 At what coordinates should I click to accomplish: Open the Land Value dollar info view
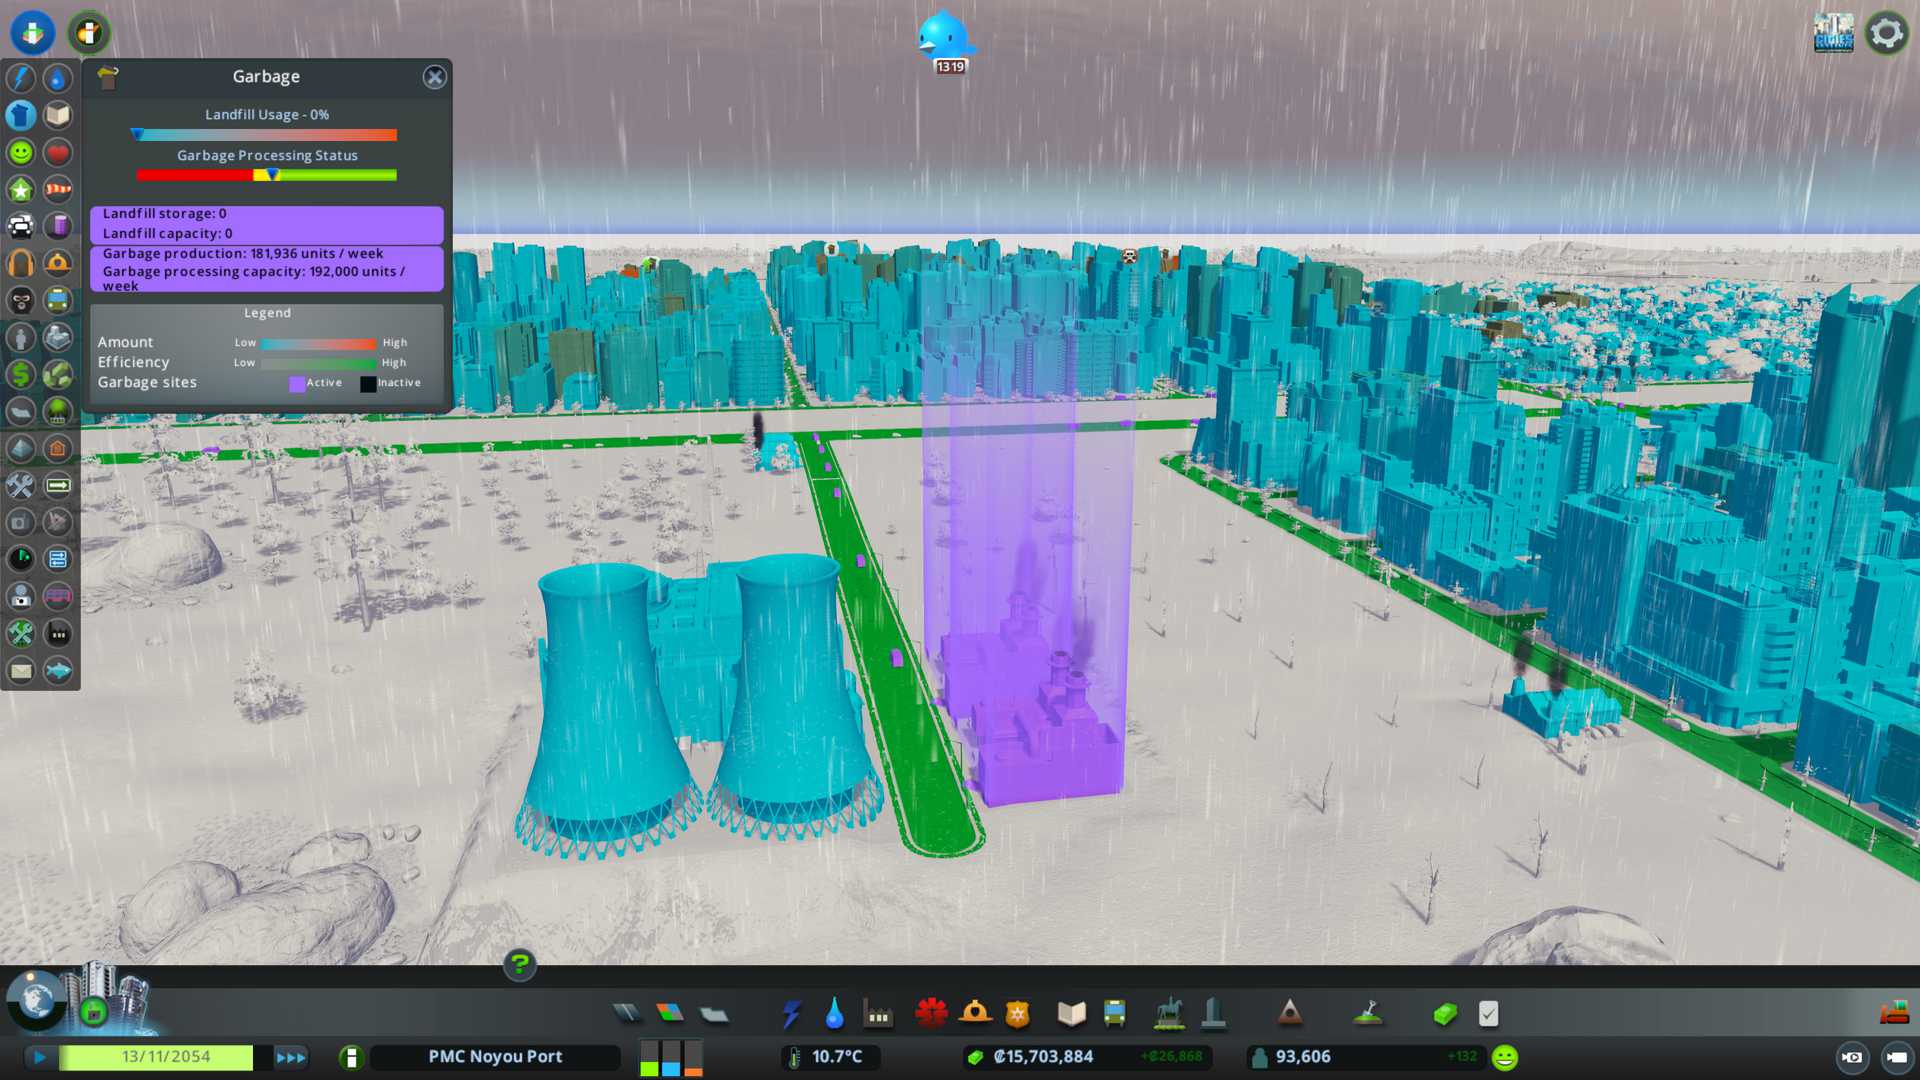coord(21,374)
